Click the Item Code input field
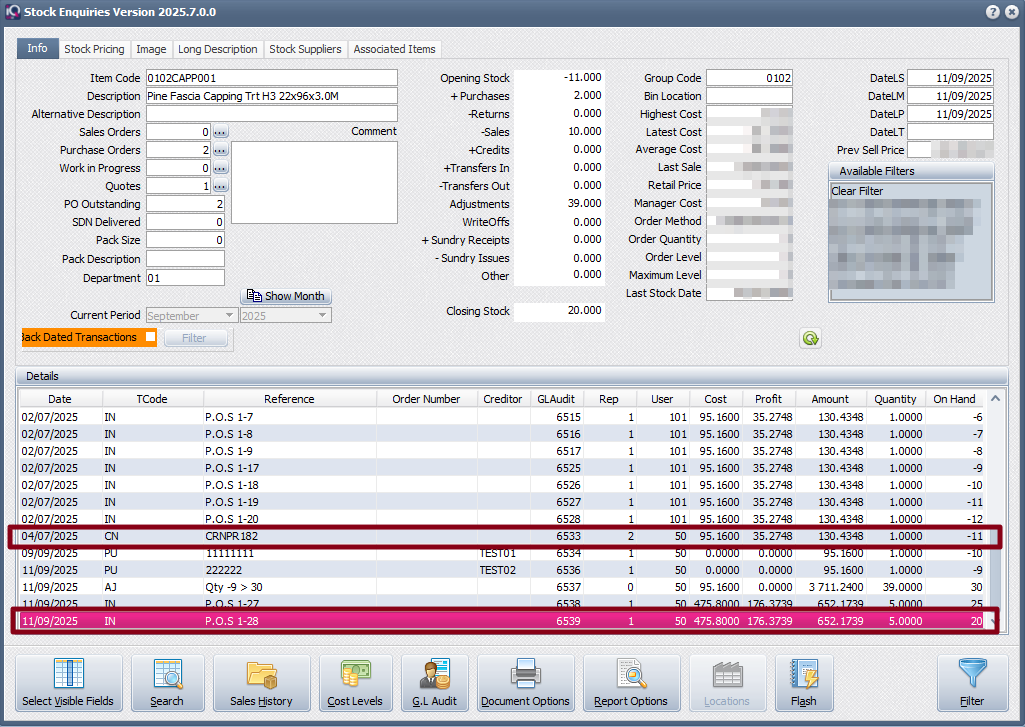Image resolution: width=1025 pixels, height=727 pixels. [x=271, y=78]
